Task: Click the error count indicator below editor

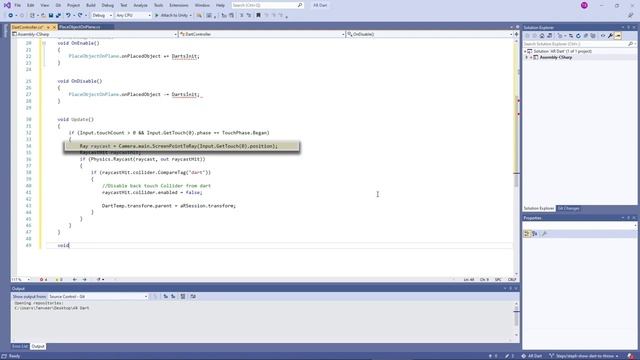Action: 43,280
